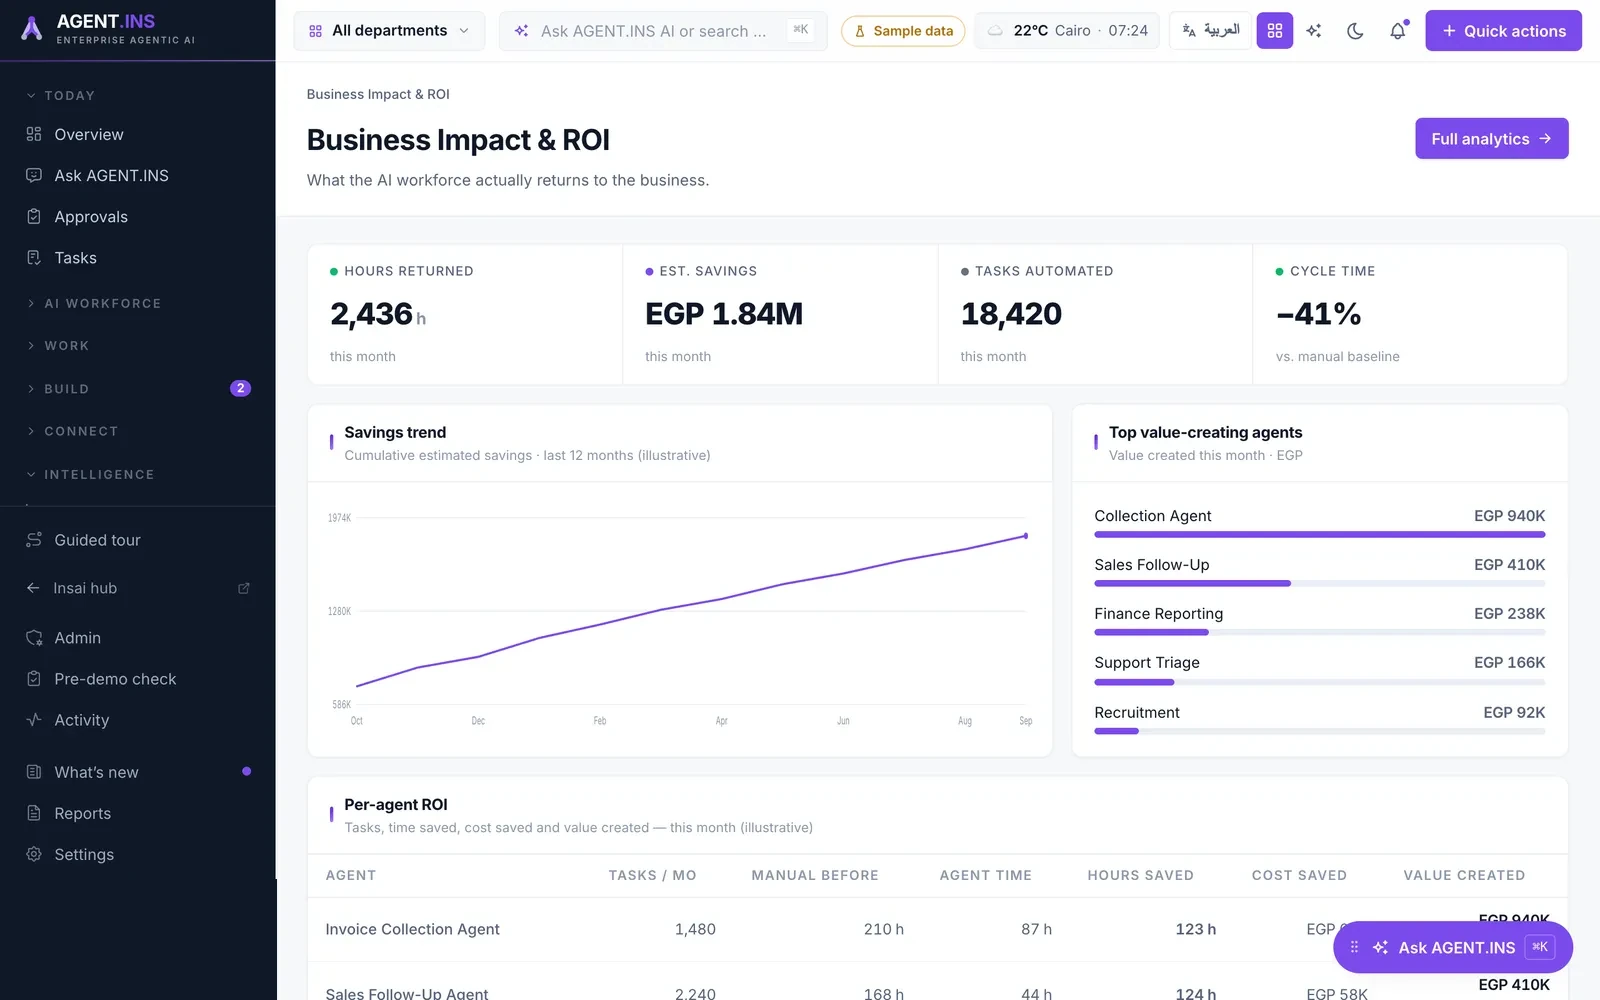Focus the Ask AGENT.INS AI search field

663,31
